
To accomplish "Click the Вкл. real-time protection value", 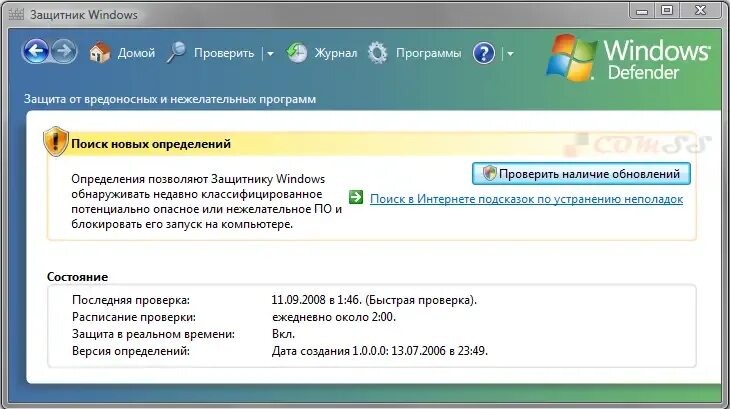I will point(283,334).
